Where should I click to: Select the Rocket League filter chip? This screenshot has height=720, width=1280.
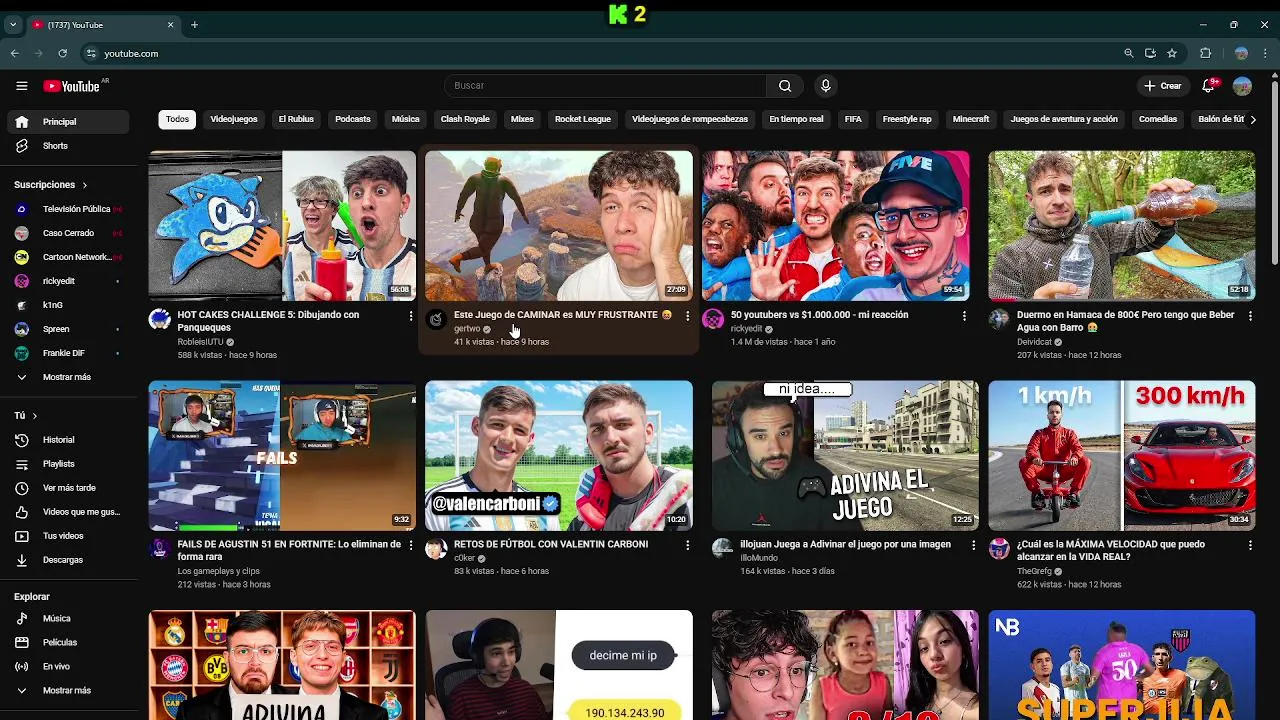[x=583, y=119]
